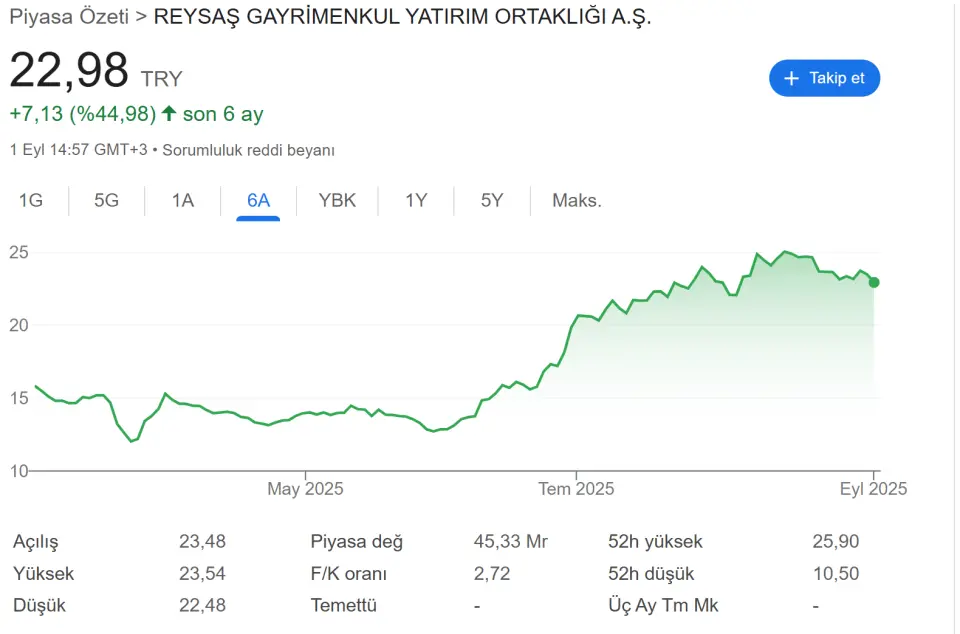This screenshot has height=634, width=960.
Task: Click the son 6 ay label
Action: pos(223,114)
